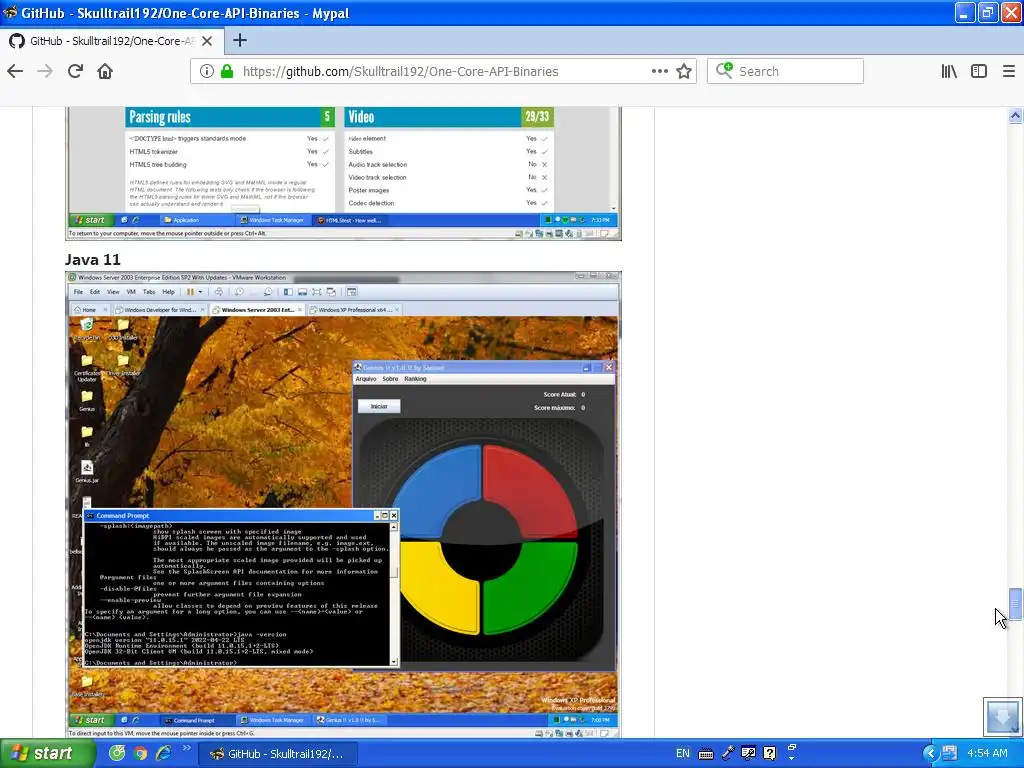
Task: Select the GitHub - Skulltrail192/One-Core-API tab
Action: [112, 40]
